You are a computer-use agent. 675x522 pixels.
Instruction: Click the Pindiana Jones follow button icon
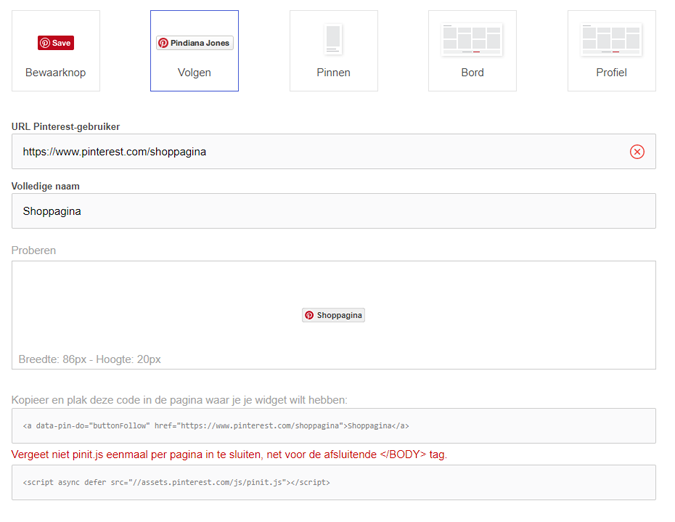coord(195,43)
